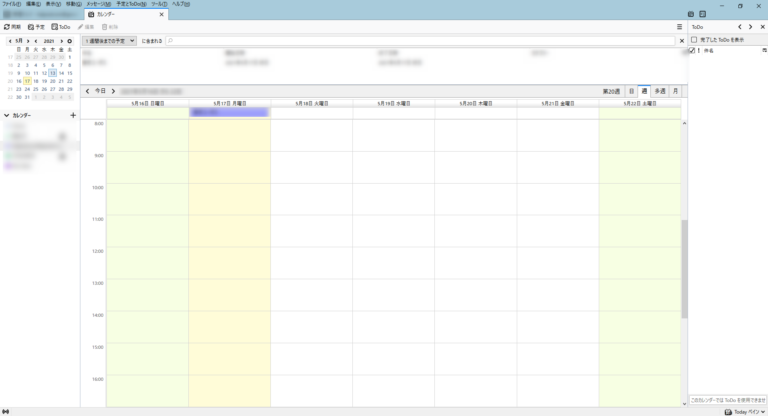Switch to the 多週 (multiweek) view tab
768x416 pixels.
[660, 91]
